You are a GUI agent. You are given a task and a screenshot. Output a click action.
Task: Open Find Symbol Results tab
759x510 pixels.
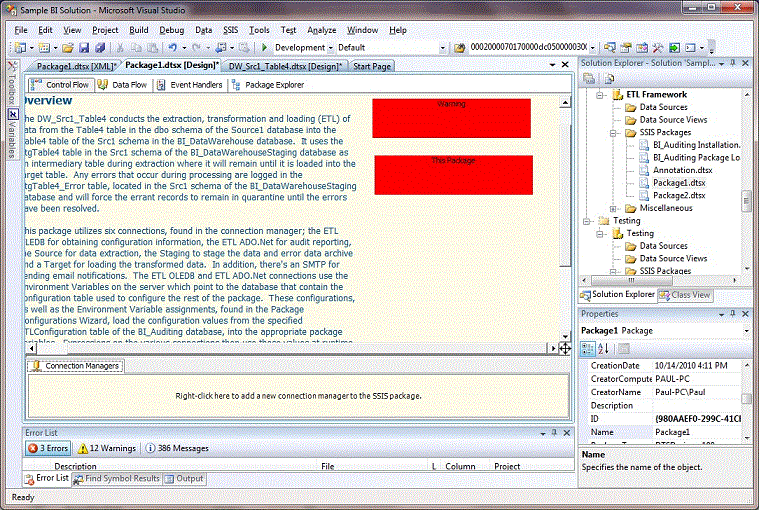117,479
